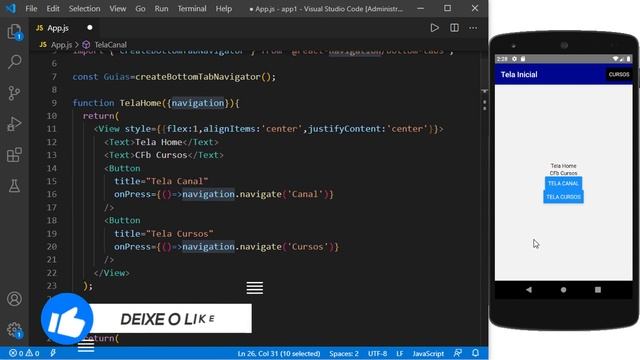This screenshot has width=640, height=360.
Task: Click line number 14 in gutter
Action: pyautogui.click(x=52, y=168)
